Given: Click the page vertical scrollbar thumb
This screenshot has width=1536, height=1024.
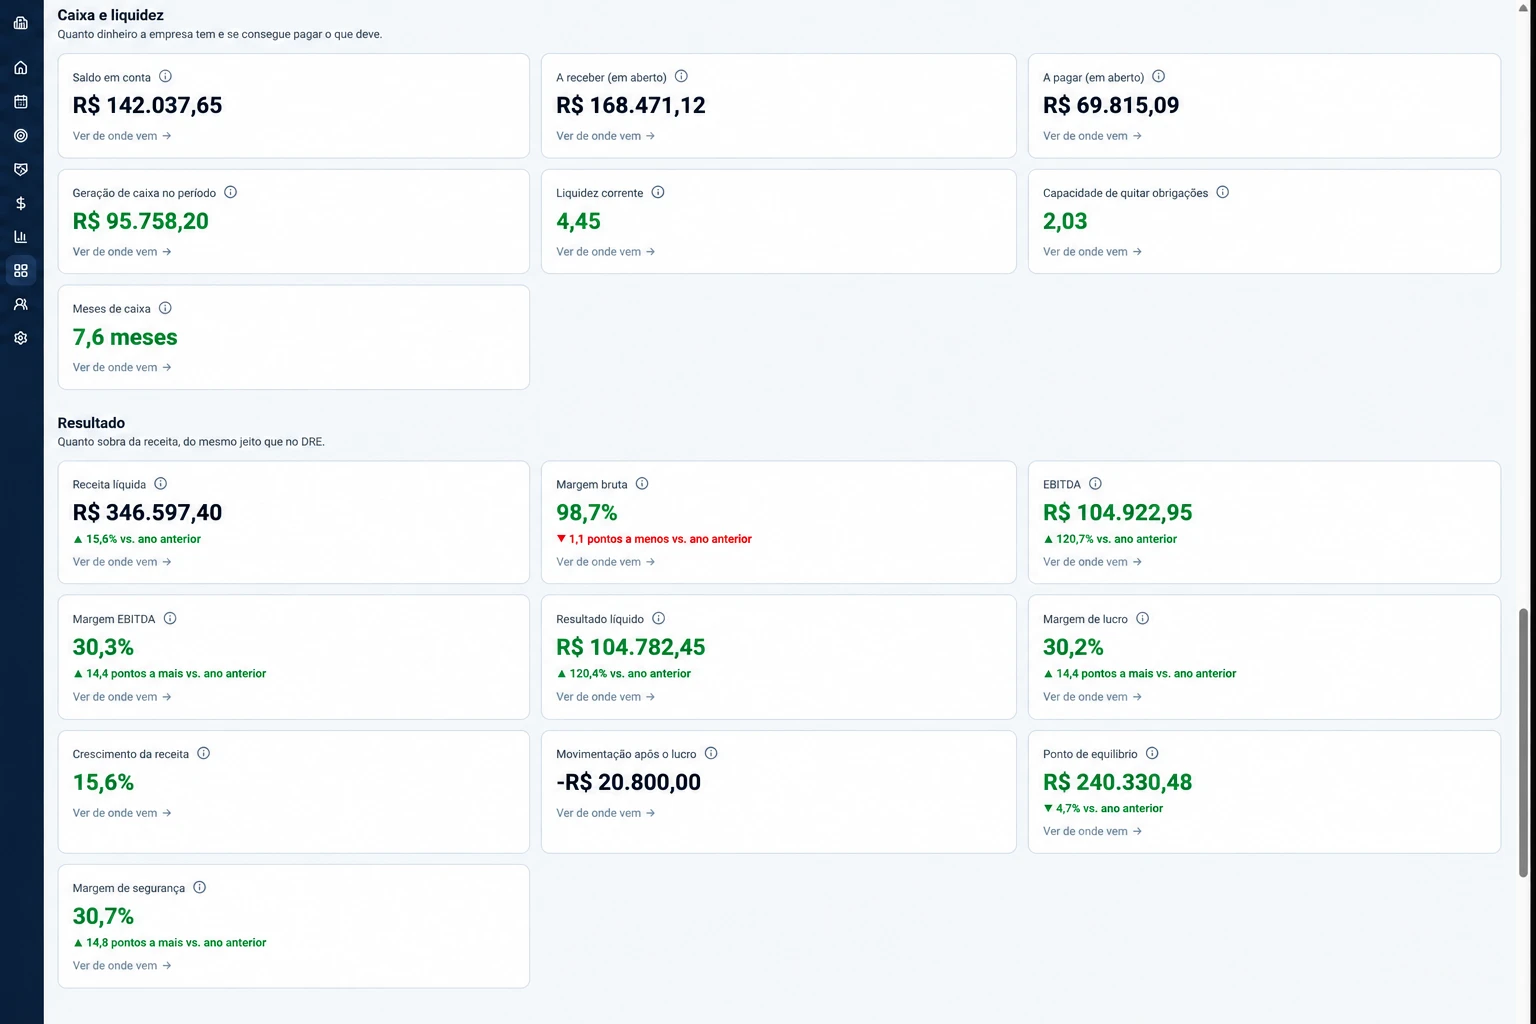Looking at the screenshot, I should (1523, 743).
